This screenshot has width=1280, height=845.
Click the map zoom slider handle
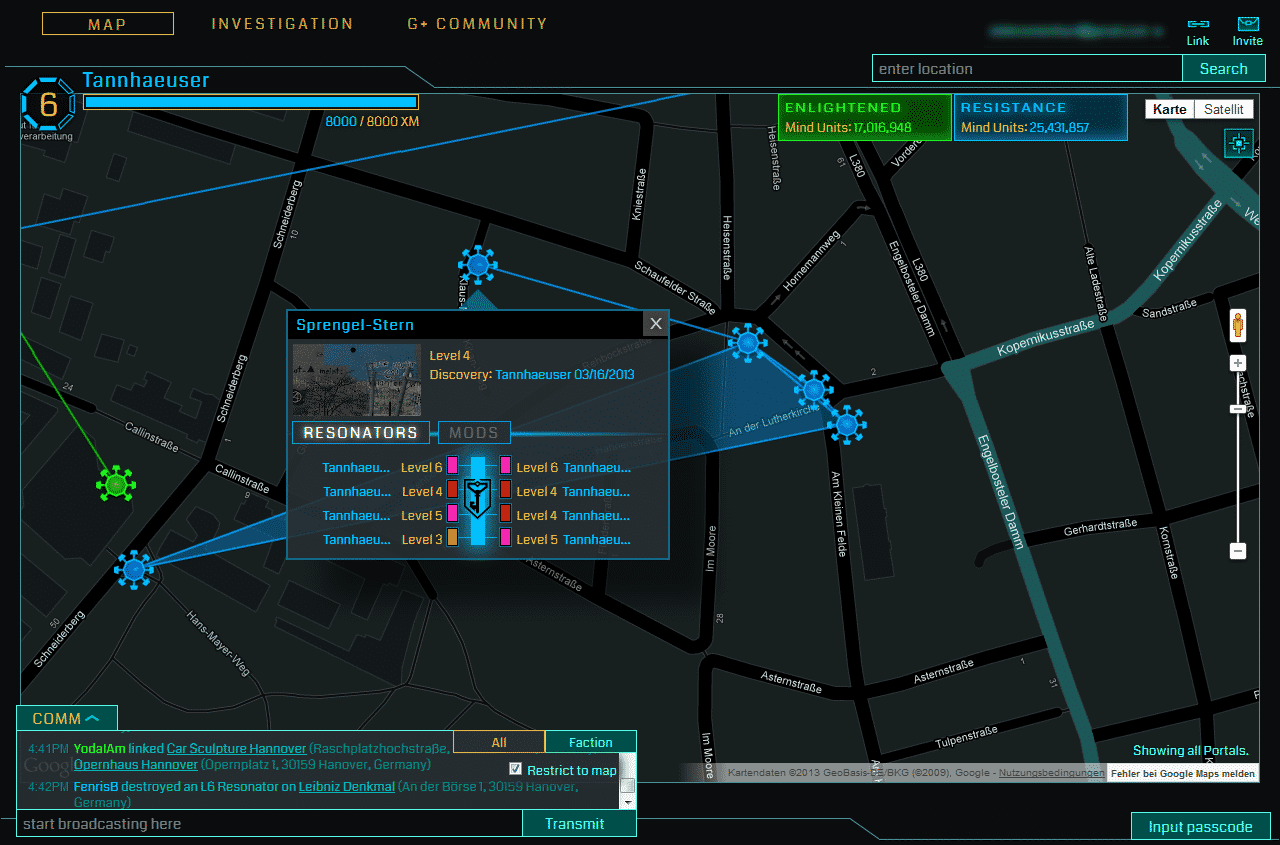coord(1238,408)
